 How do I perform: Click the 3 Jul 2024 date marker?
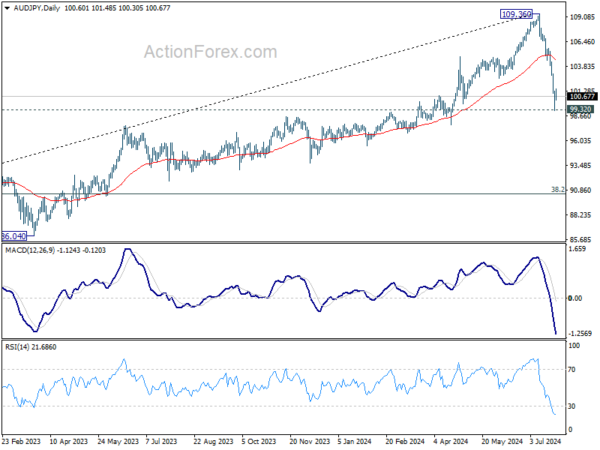[545, 441]
